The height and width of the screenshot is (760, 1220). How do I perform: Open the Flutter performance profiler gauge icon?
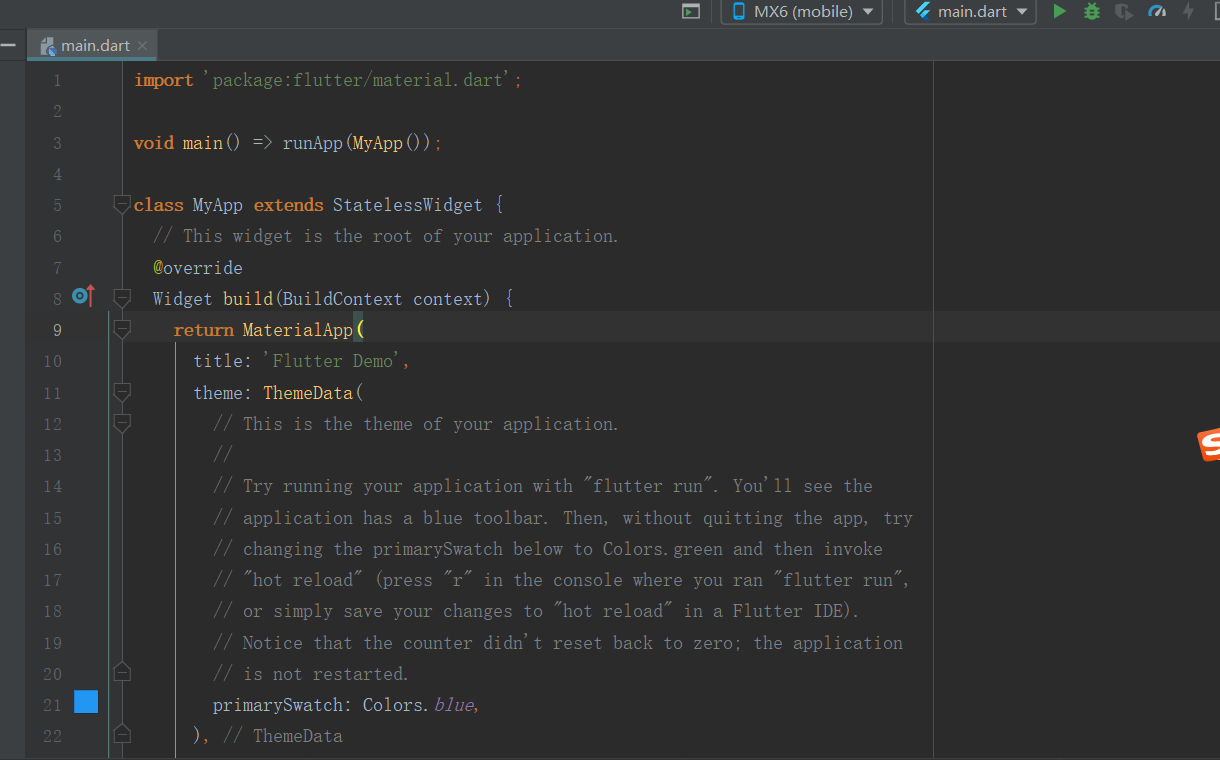click(x=1157, y=12)
